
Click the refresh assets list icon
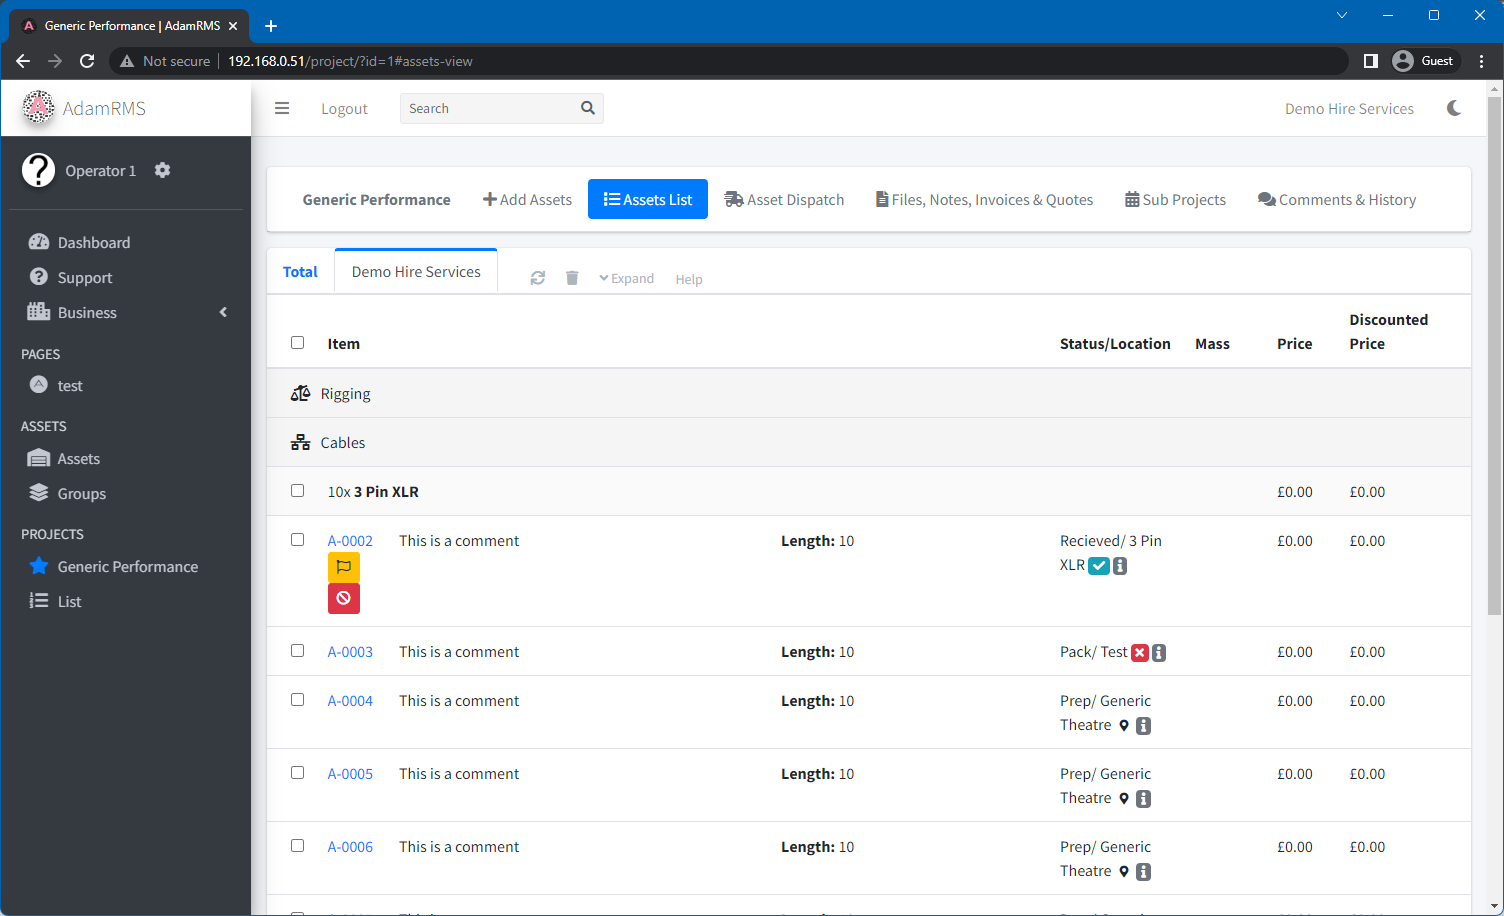[538, 278]
